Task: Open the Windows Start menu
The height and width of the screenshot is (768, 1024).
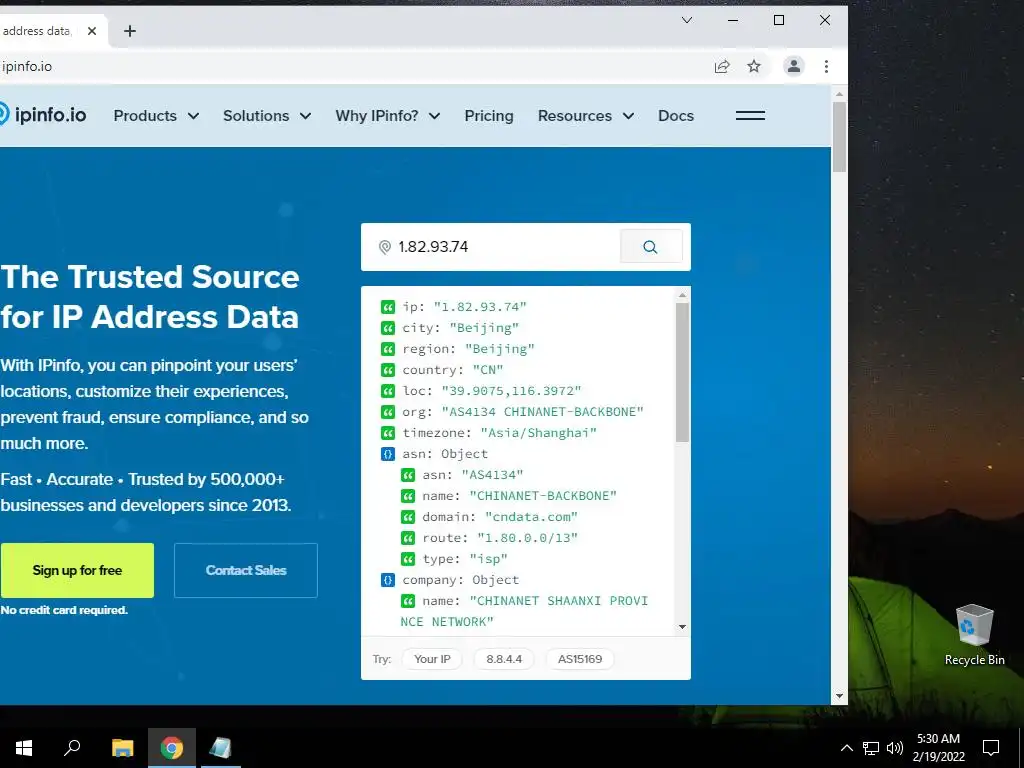Action: (24, 748)
